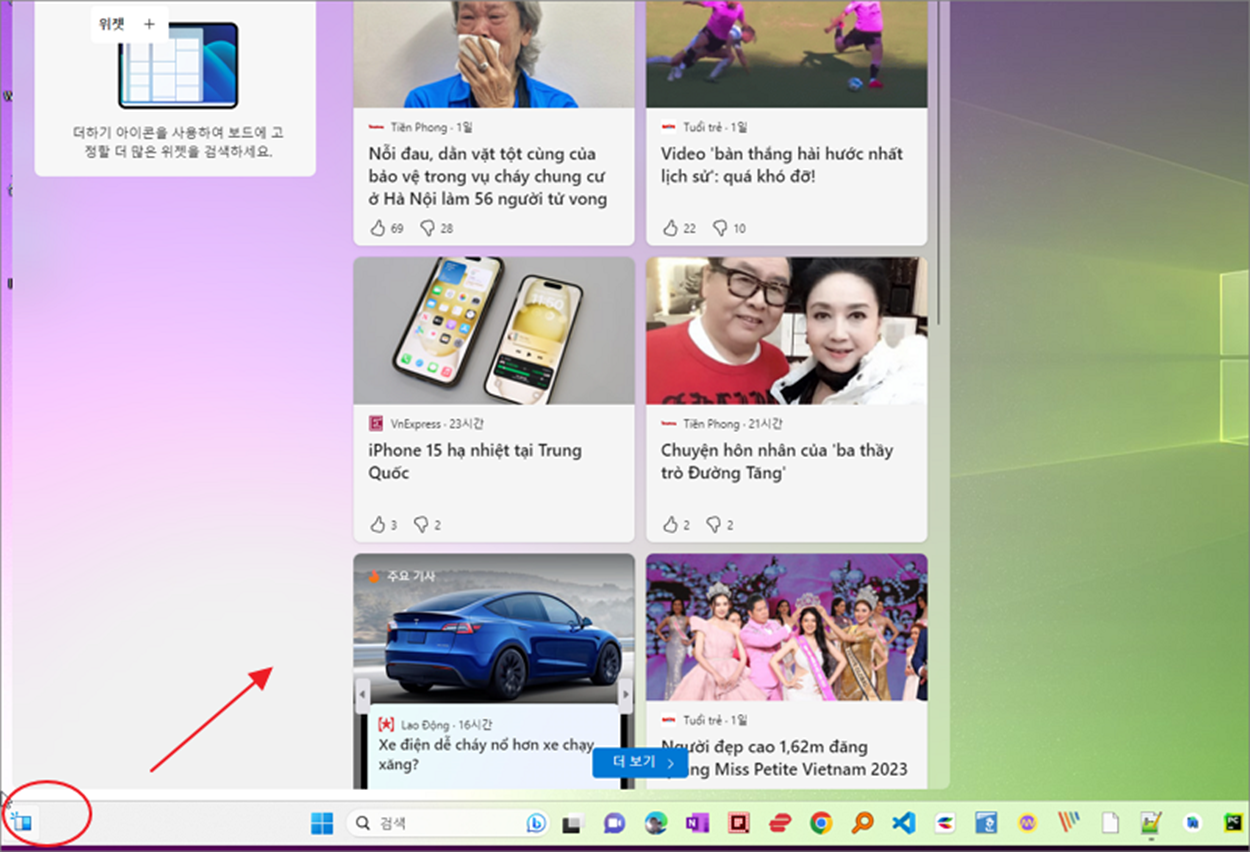Image resolution: width=1250 pixels, height=852 pixels.
Task: Open the photo of the man in the blue shirt
Action: coord(494,53)
